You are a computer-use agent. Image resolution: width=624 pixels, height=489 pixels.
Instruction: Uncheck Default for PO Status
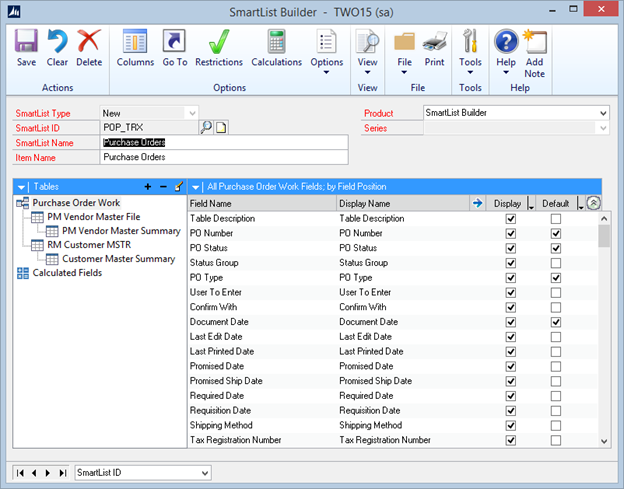pos(556,248)
